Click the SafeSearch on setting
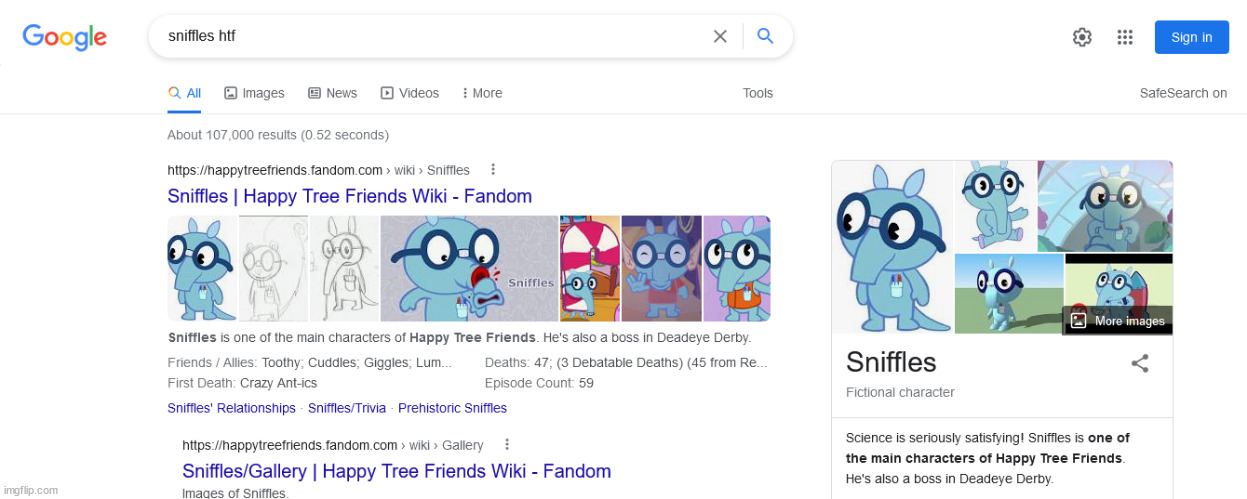Screen dimensions: 1247x499 click(x=1183, y=93)
